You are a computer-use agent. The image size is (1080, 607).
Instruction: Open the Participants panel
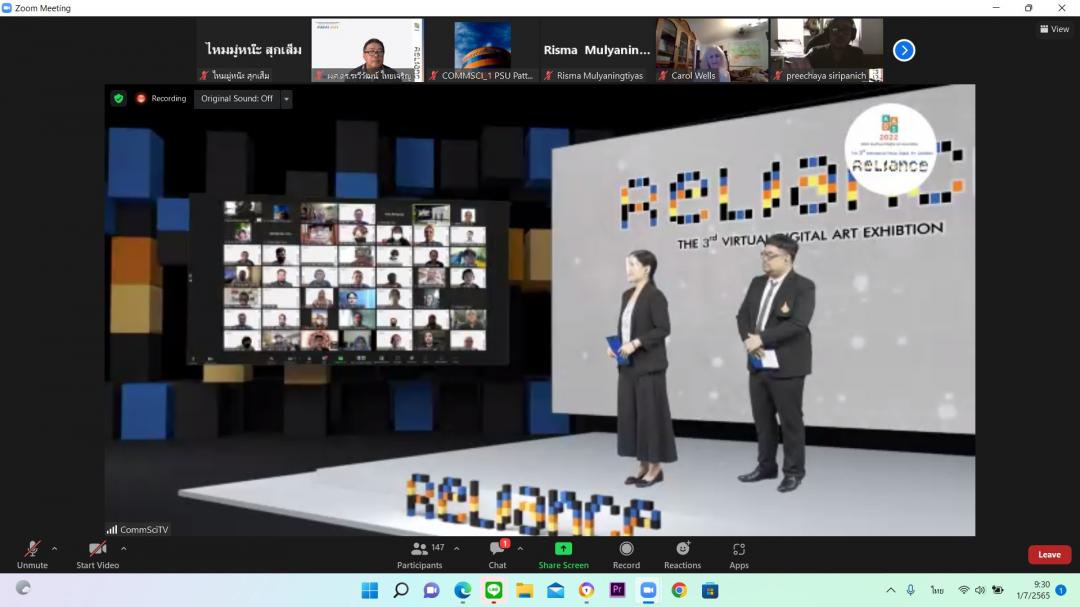tap(420, 554)
